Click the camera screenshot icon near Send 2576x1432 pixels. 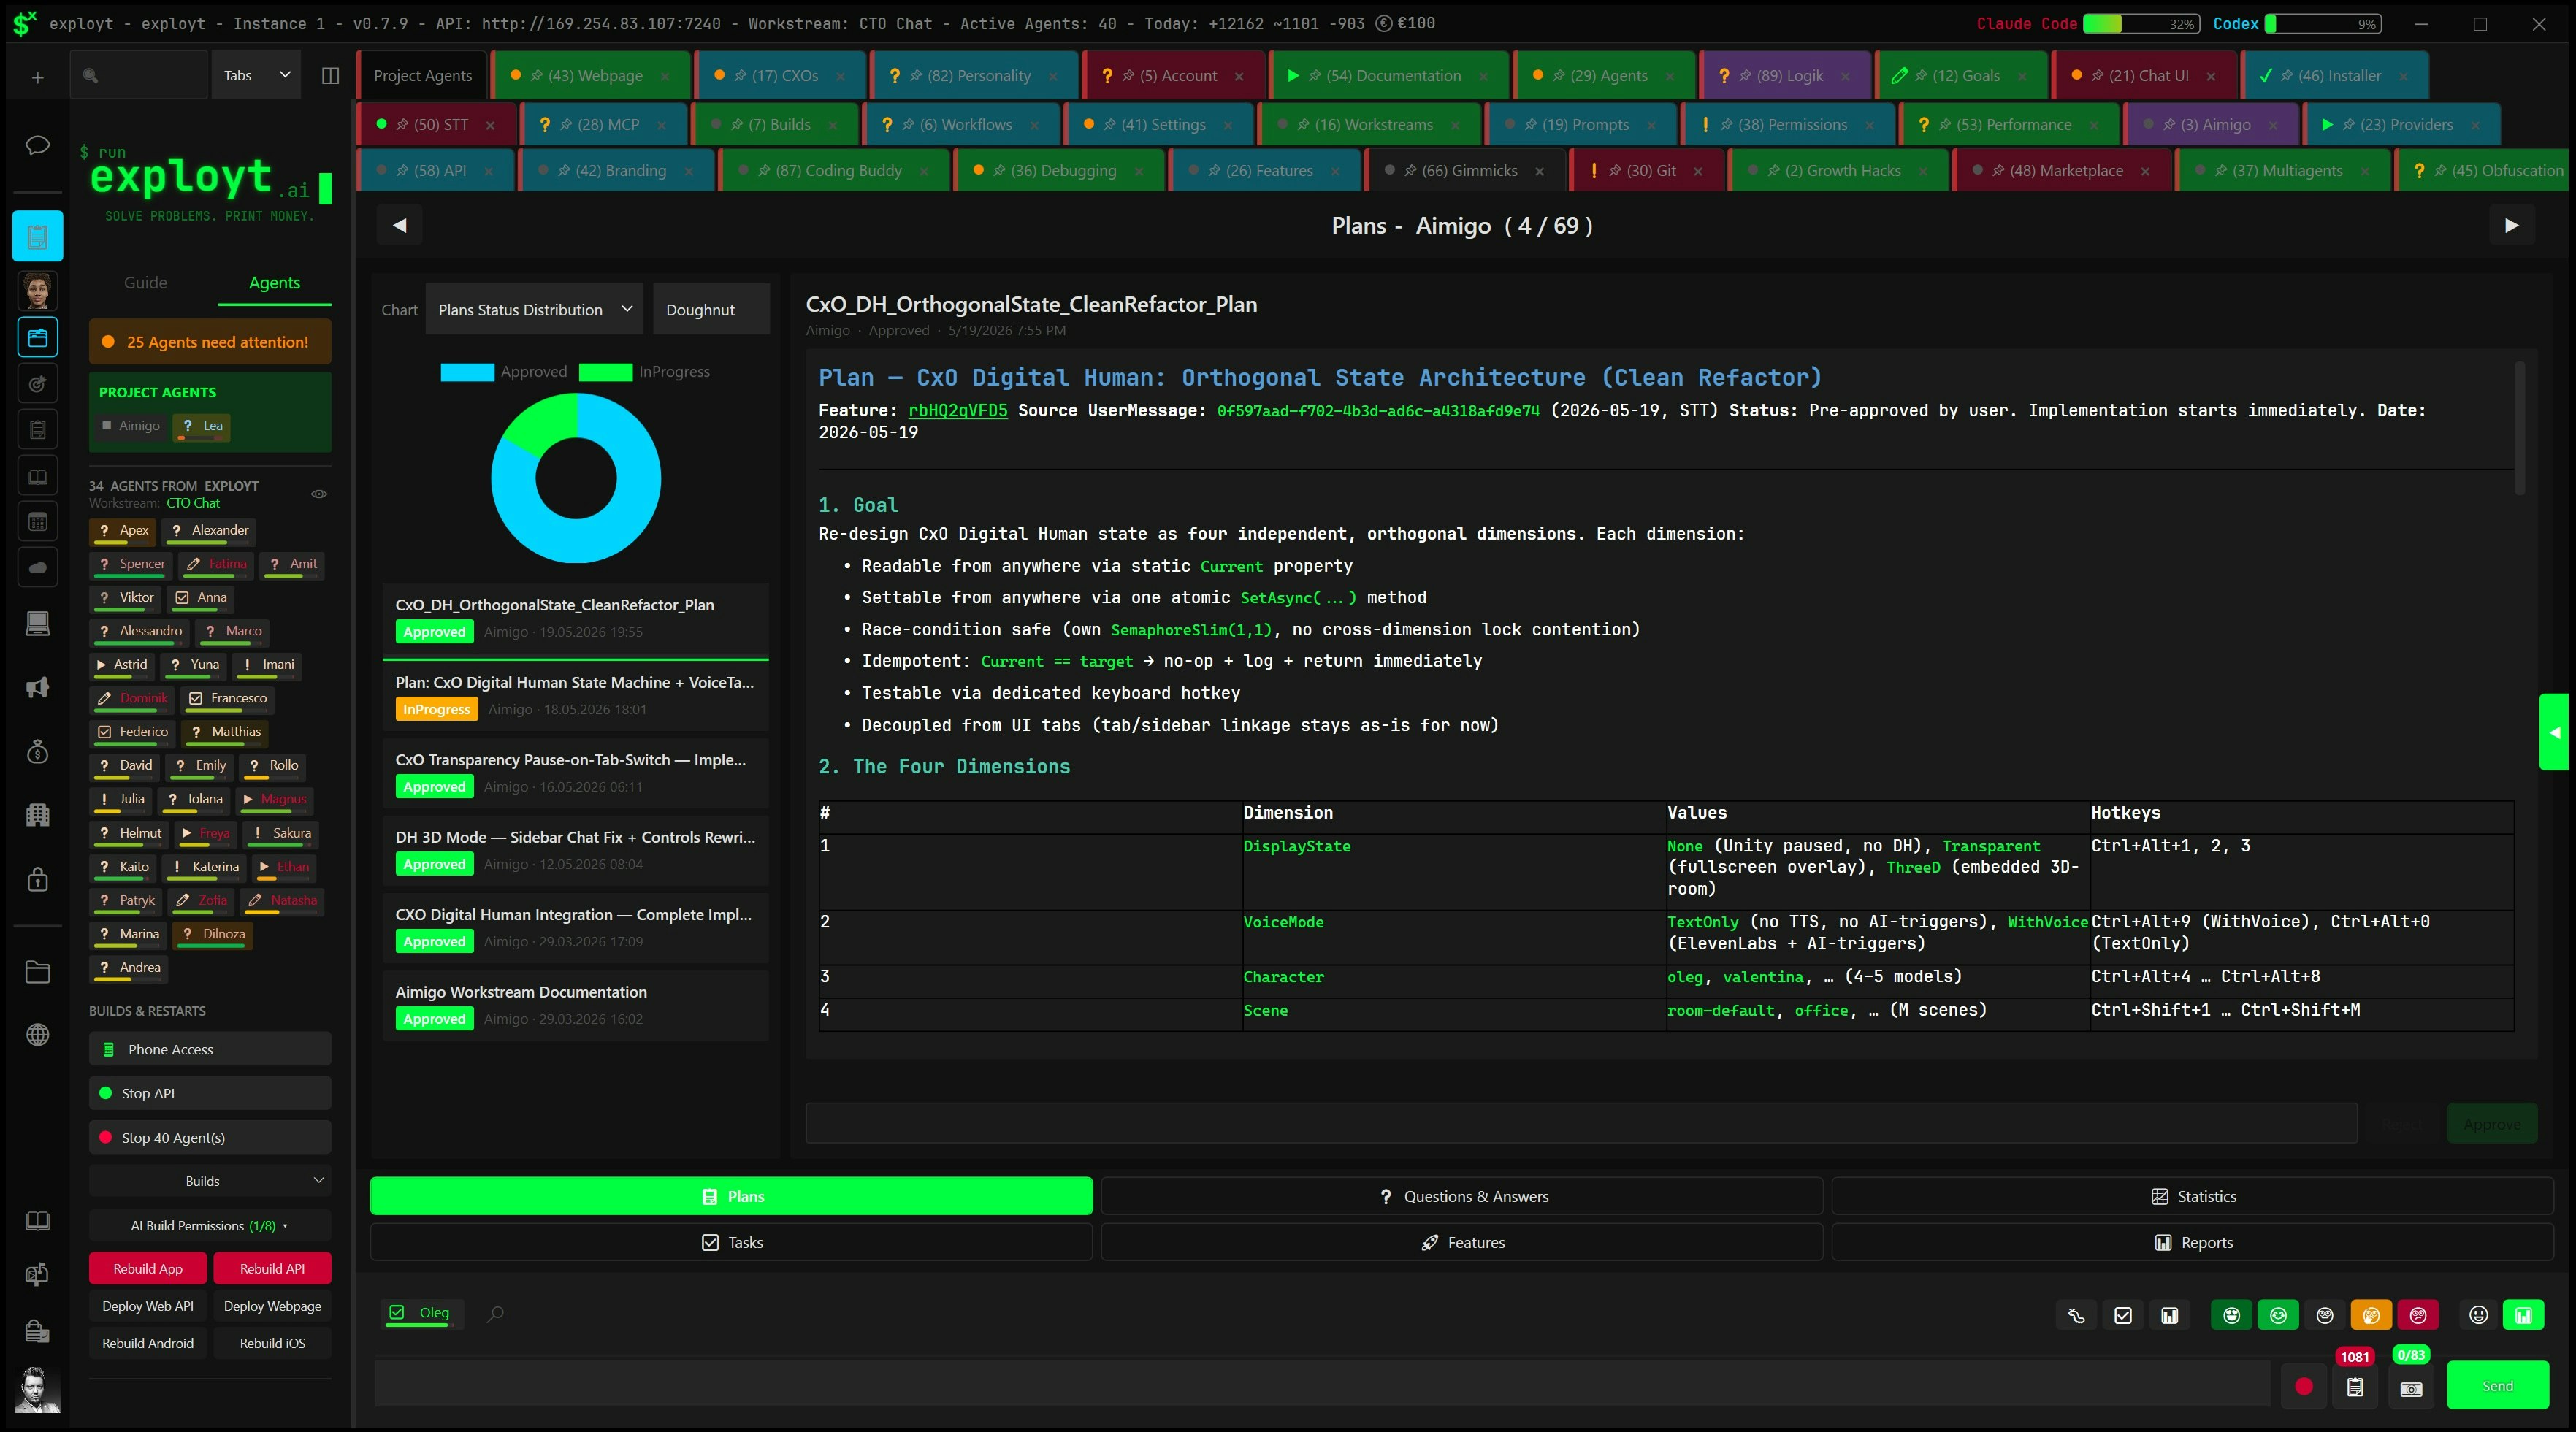[2411, 1389]
